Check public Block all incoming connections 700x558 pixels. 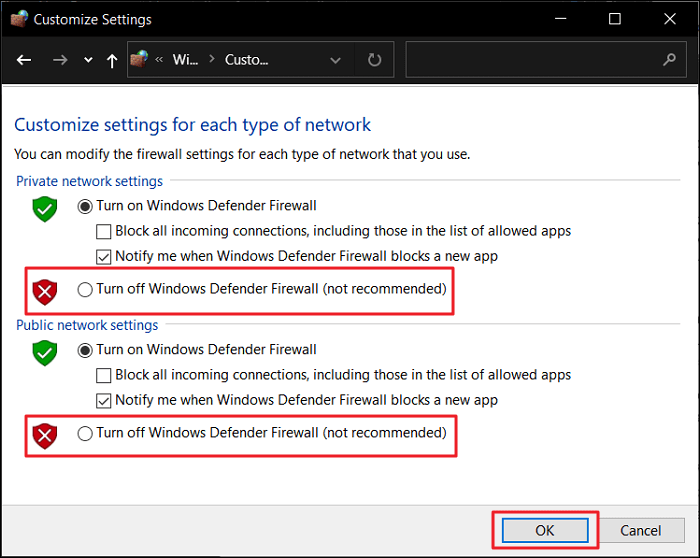pyautogui.click(x=103, y=375)
